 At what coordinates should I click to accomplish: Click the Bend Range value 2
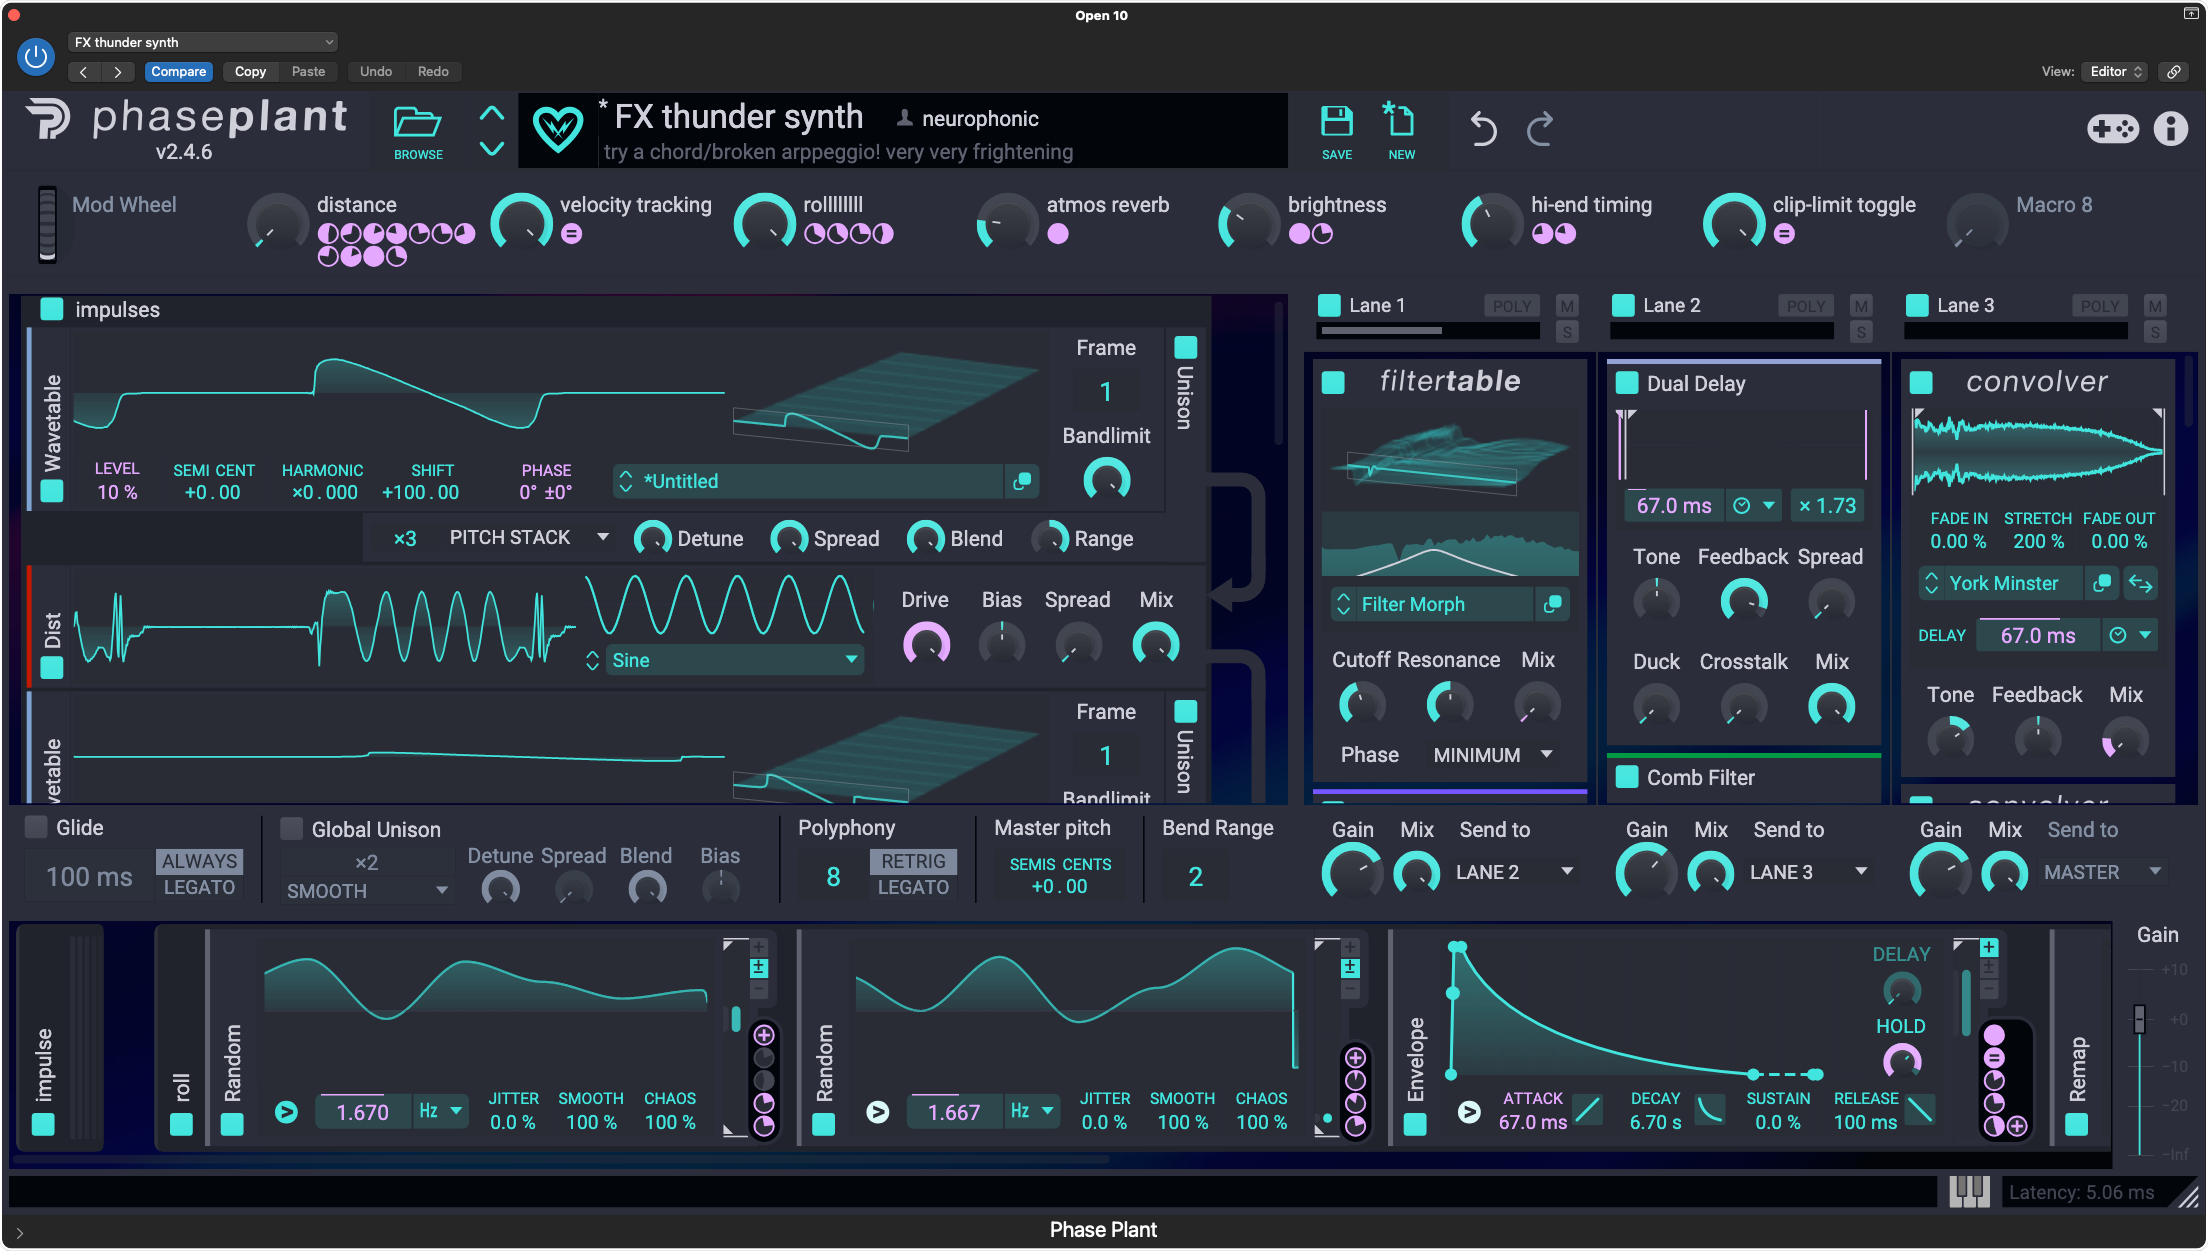coord(1195,877)
